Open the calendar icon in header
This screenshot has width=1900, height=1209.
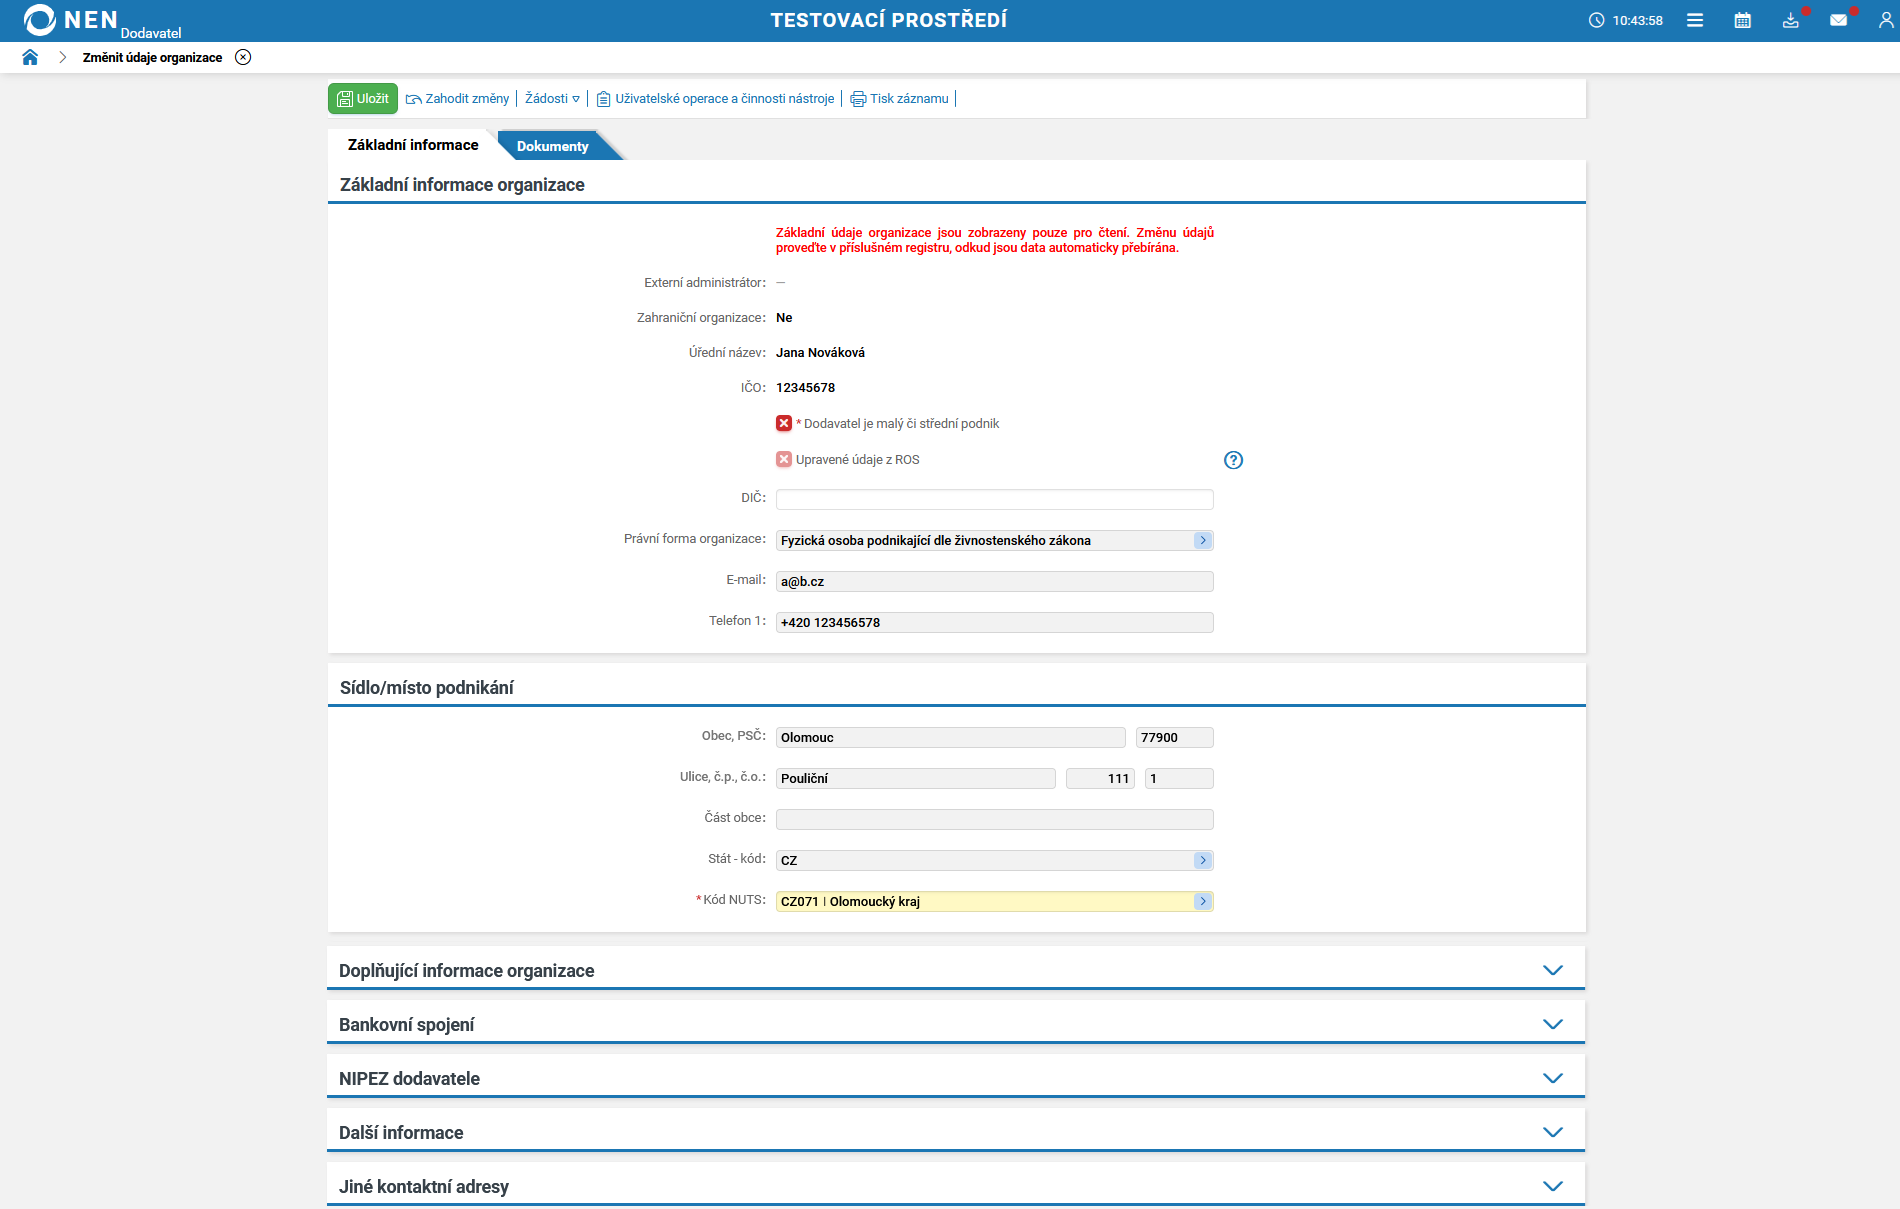[1743, 20]
